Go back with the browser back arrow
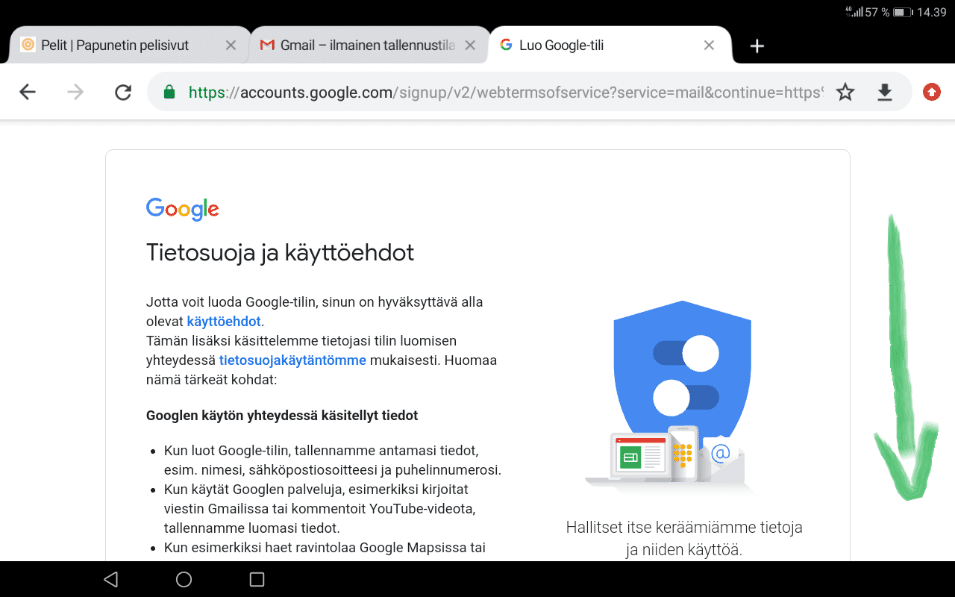955x597 pixels. (27, 92)
